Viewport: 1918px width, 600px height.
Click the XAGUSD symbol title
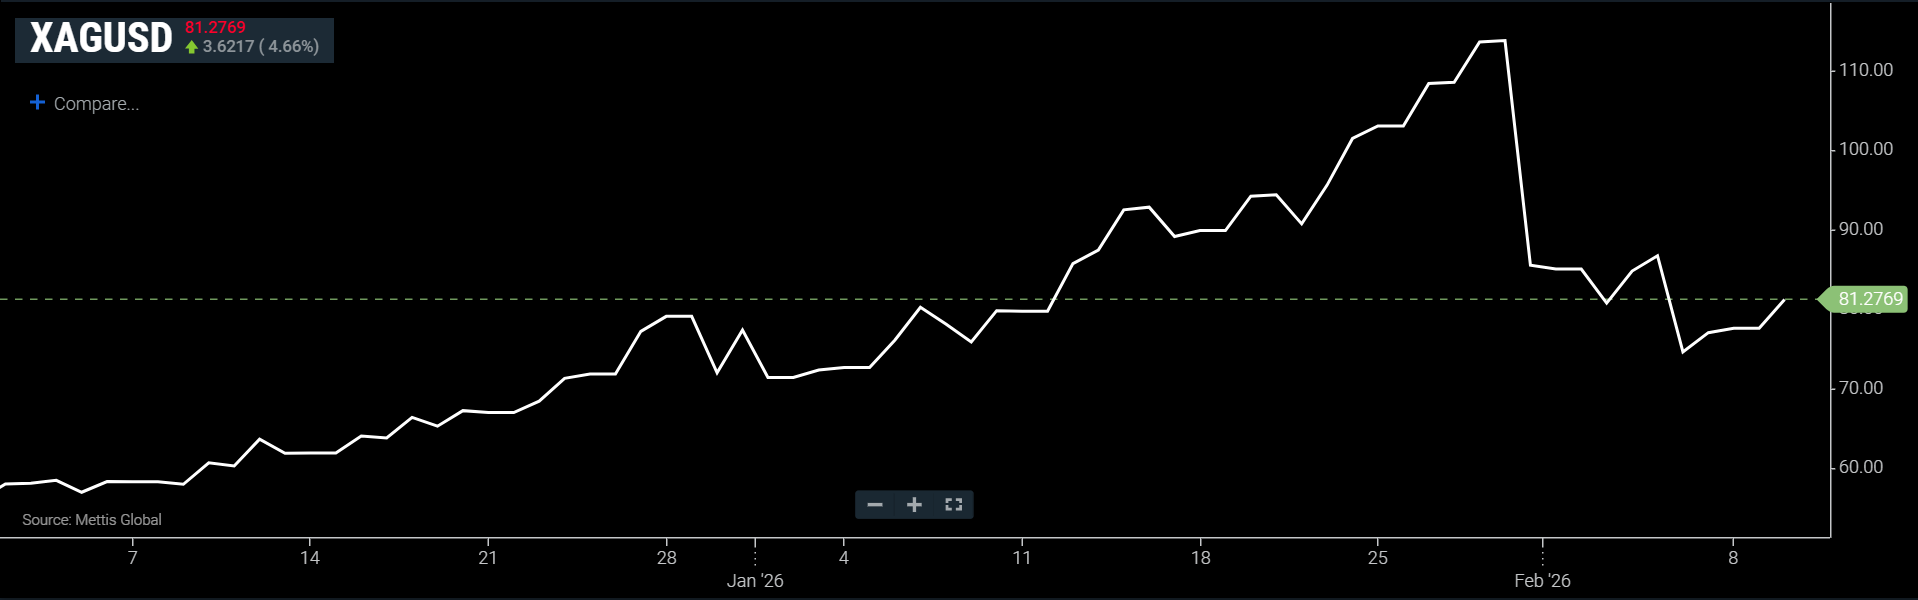click(x=101, y=39)
